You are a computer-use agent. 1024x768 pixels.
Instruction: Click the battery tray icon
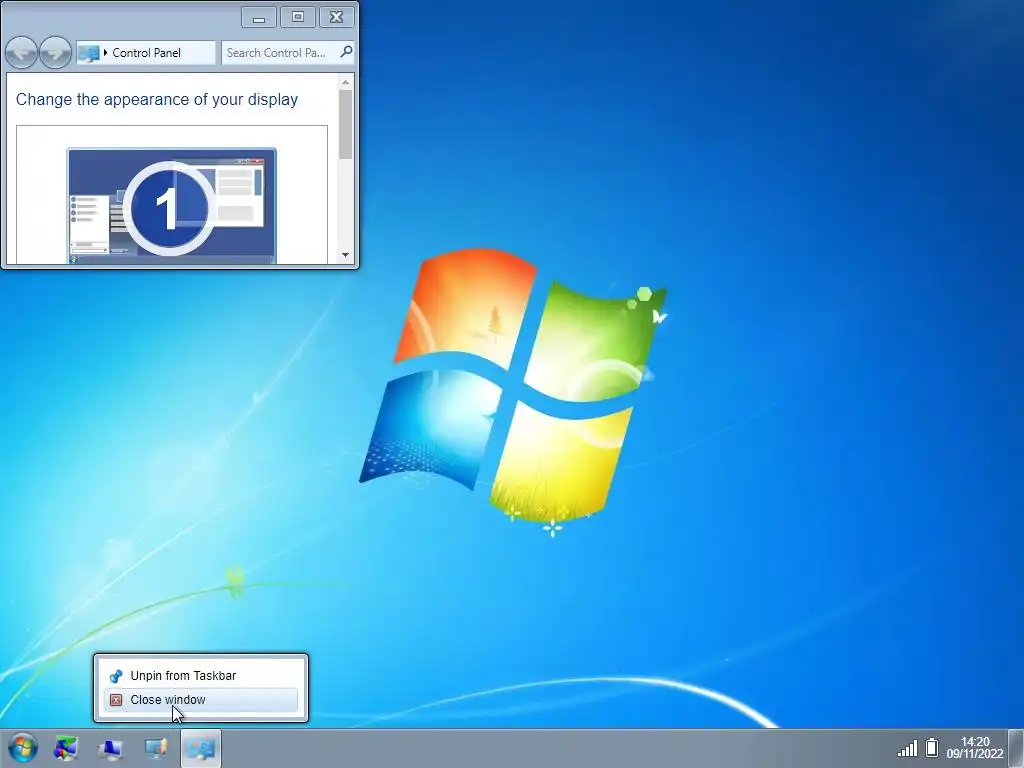click(x=932, y=748)
